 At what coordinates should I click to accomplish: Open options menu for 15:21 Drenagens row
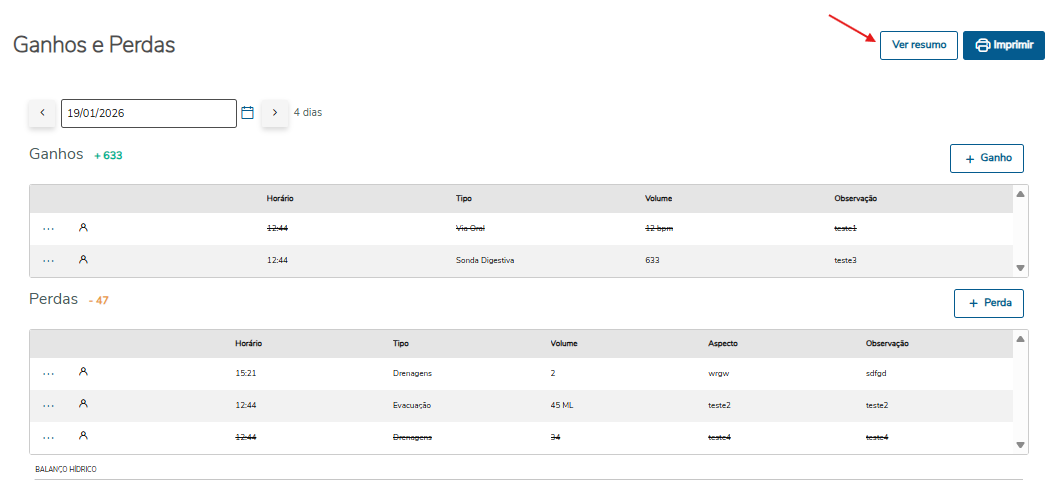[48, 373]
